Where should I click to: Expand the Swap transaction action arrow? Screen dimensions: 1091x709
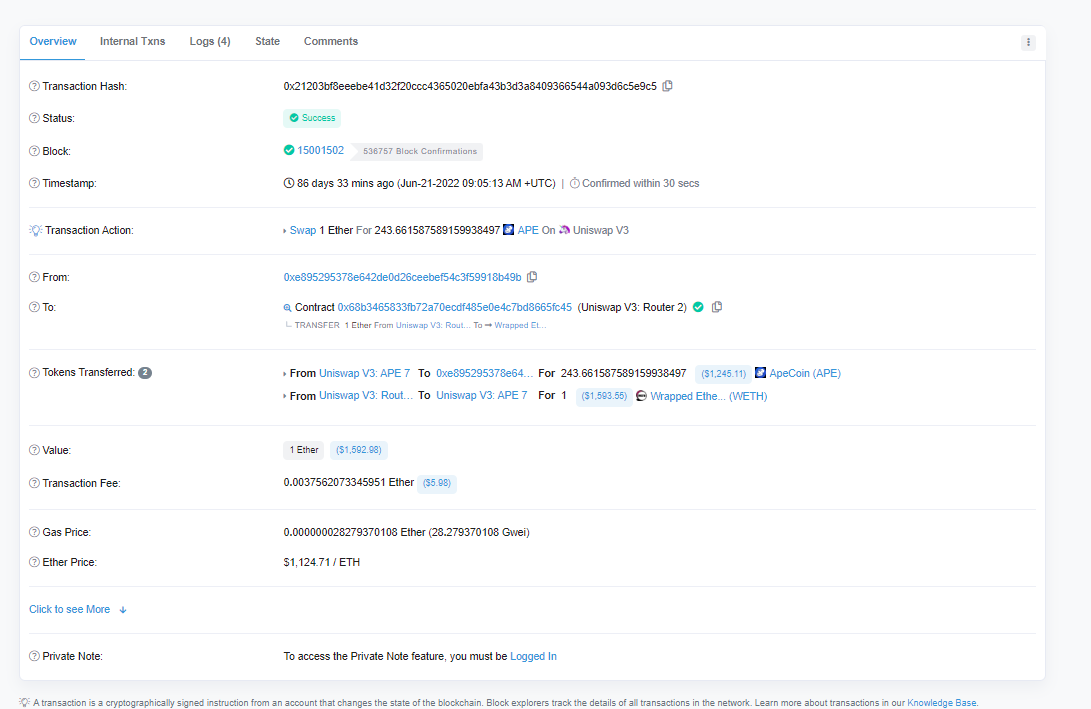(285, 231)
